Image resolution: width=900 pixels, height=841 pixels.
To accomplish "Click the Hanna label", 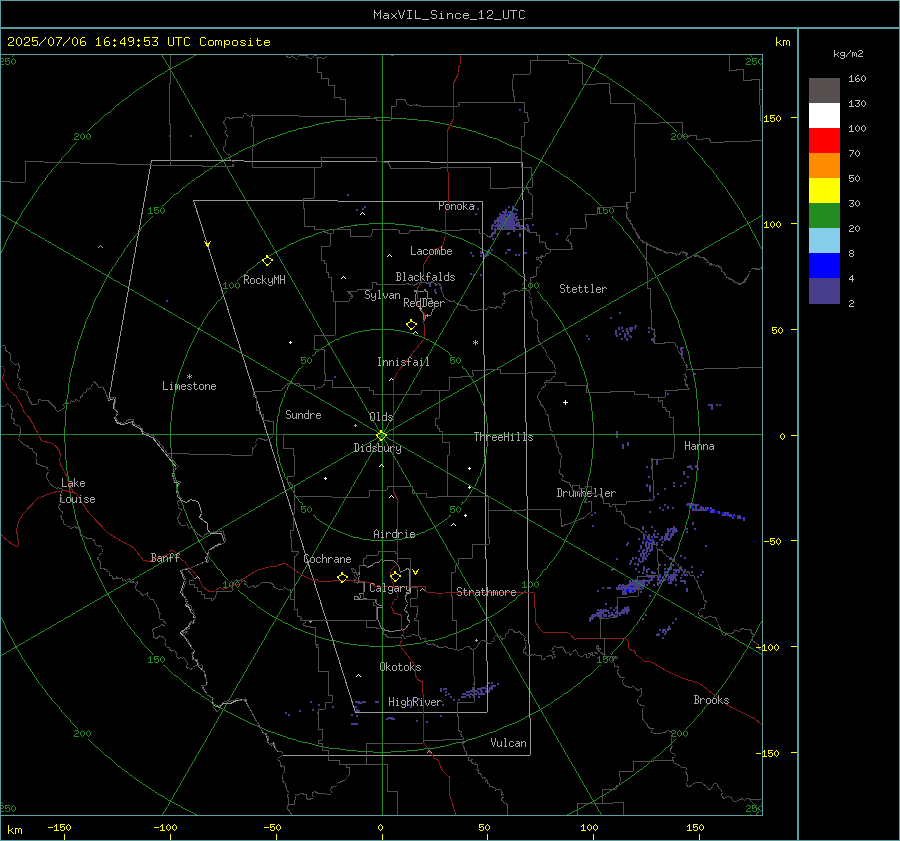I will 699,446.
